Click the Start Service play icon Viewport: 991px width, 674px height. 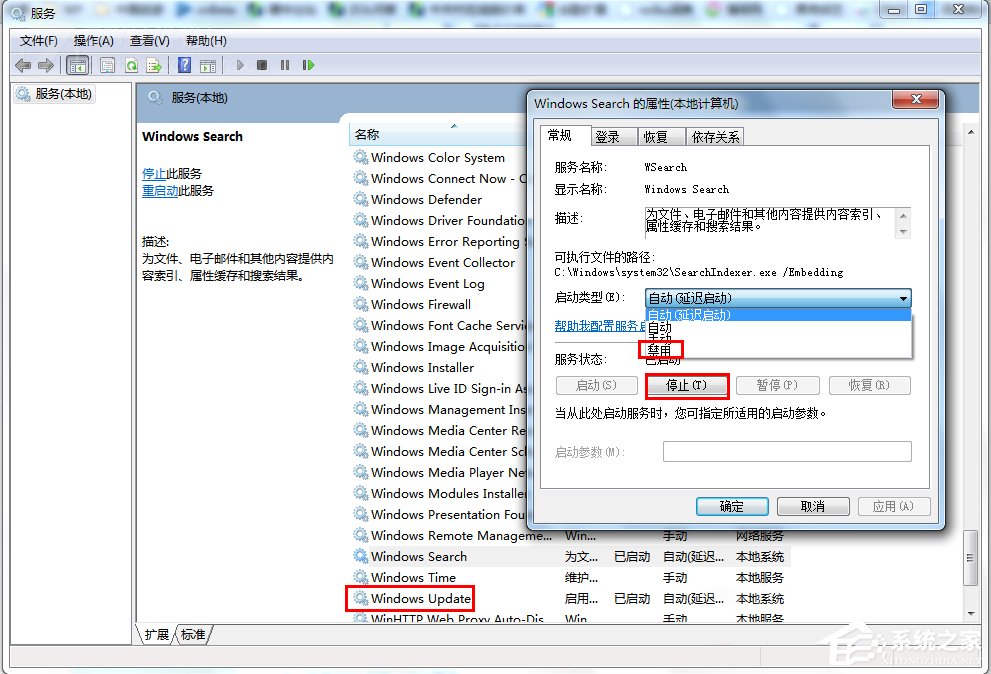240,64
